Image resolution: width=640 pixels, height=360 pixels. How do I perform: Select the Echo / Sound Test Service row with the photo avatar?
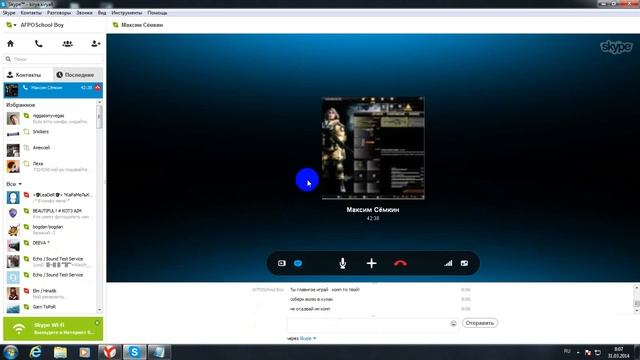[x=51, y=261]
